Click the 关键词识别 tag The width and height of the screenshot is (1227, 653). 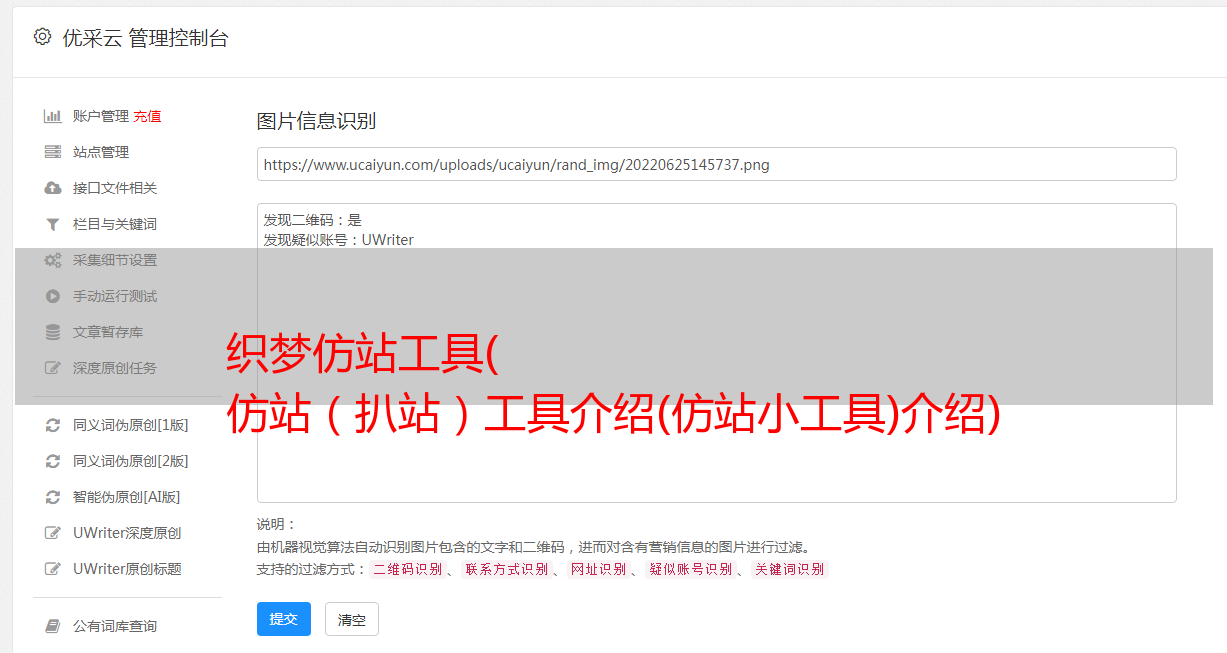789,569
